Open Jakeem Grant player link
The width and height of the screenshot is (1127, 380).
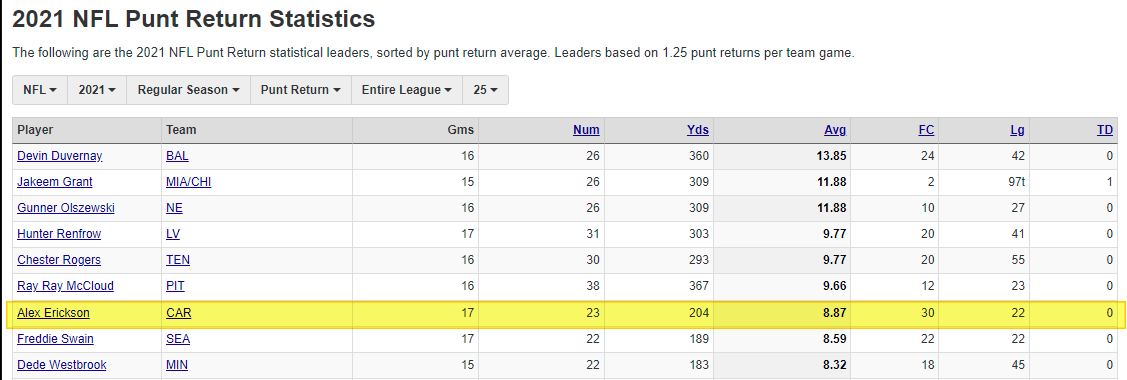pos(55,182)
